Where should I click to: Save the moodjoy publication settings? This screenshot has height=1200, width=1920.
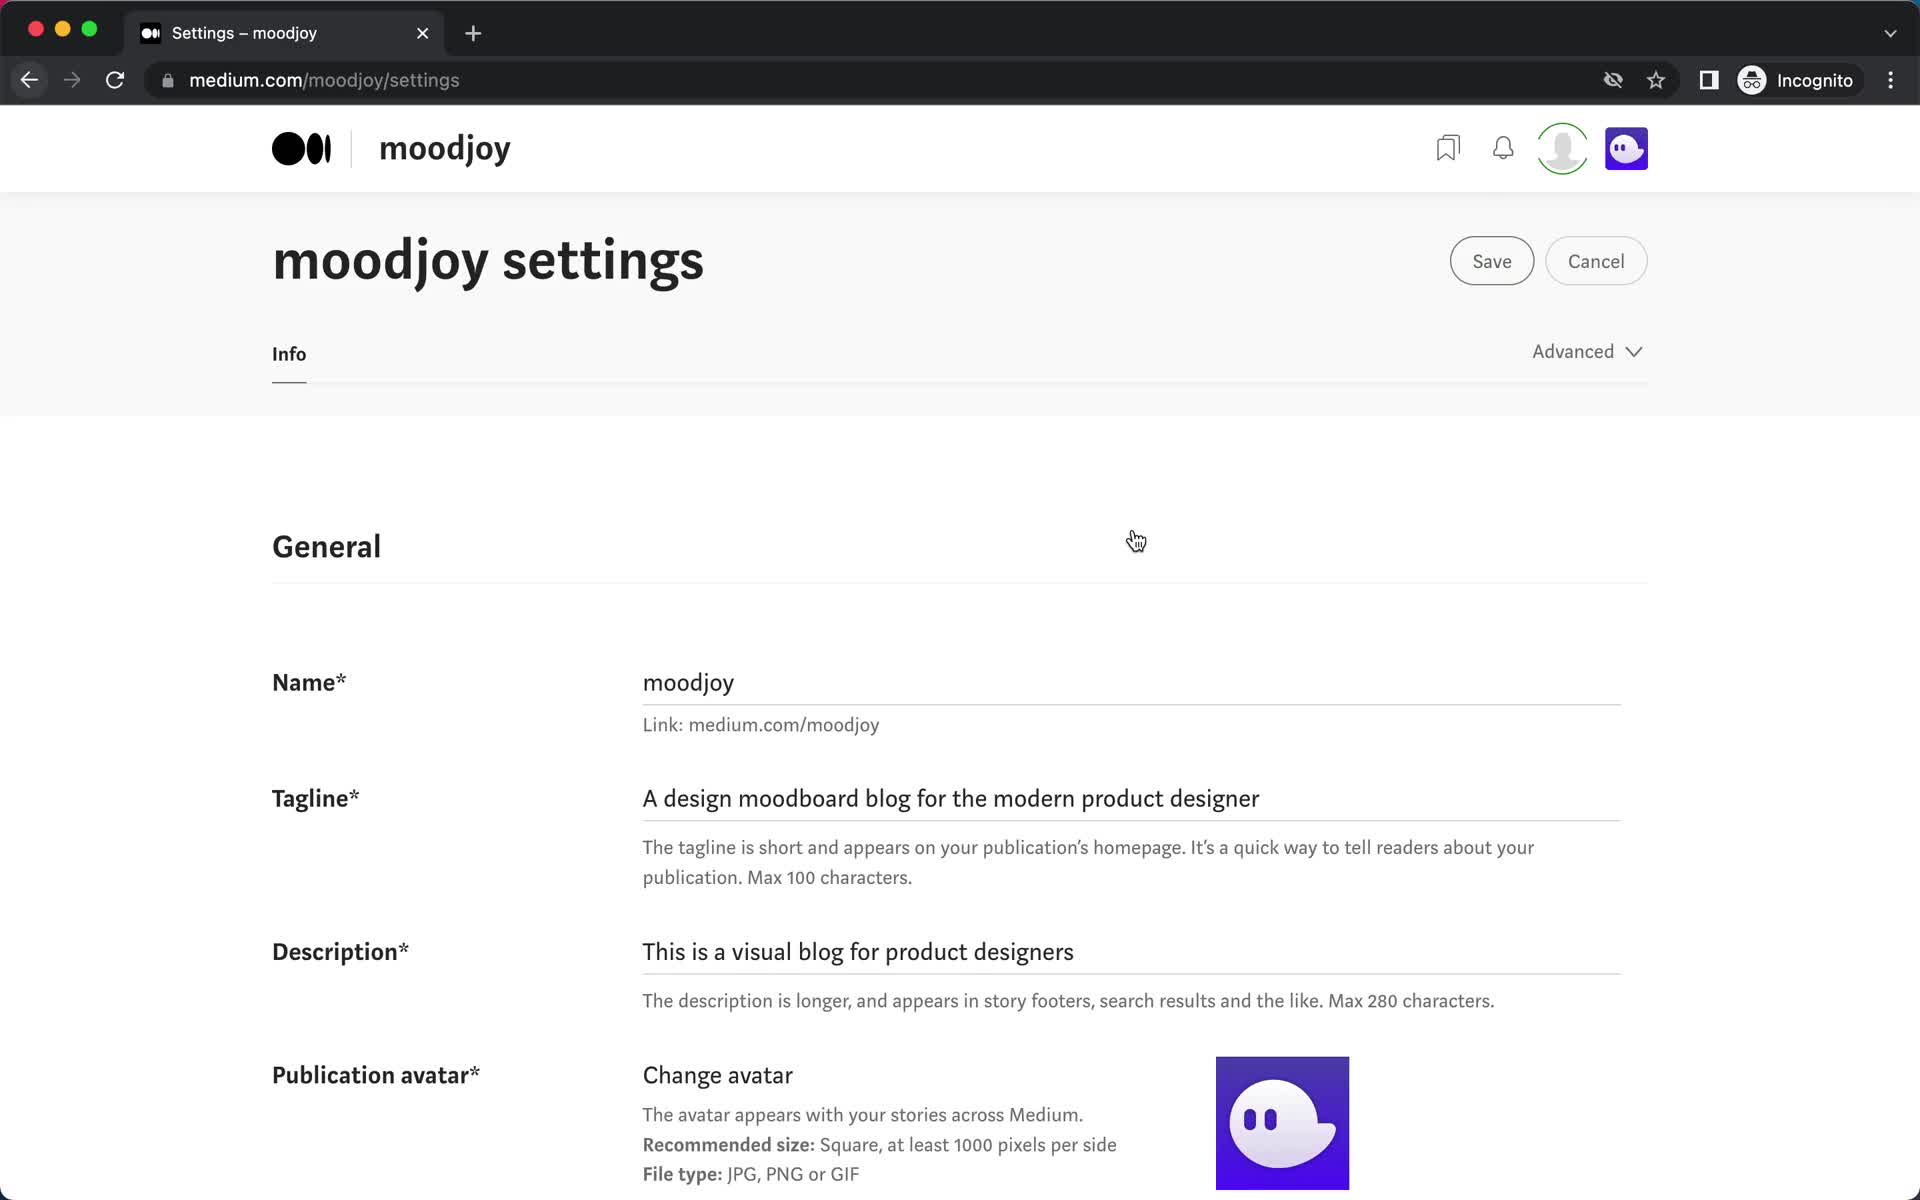click(1491, 261)
